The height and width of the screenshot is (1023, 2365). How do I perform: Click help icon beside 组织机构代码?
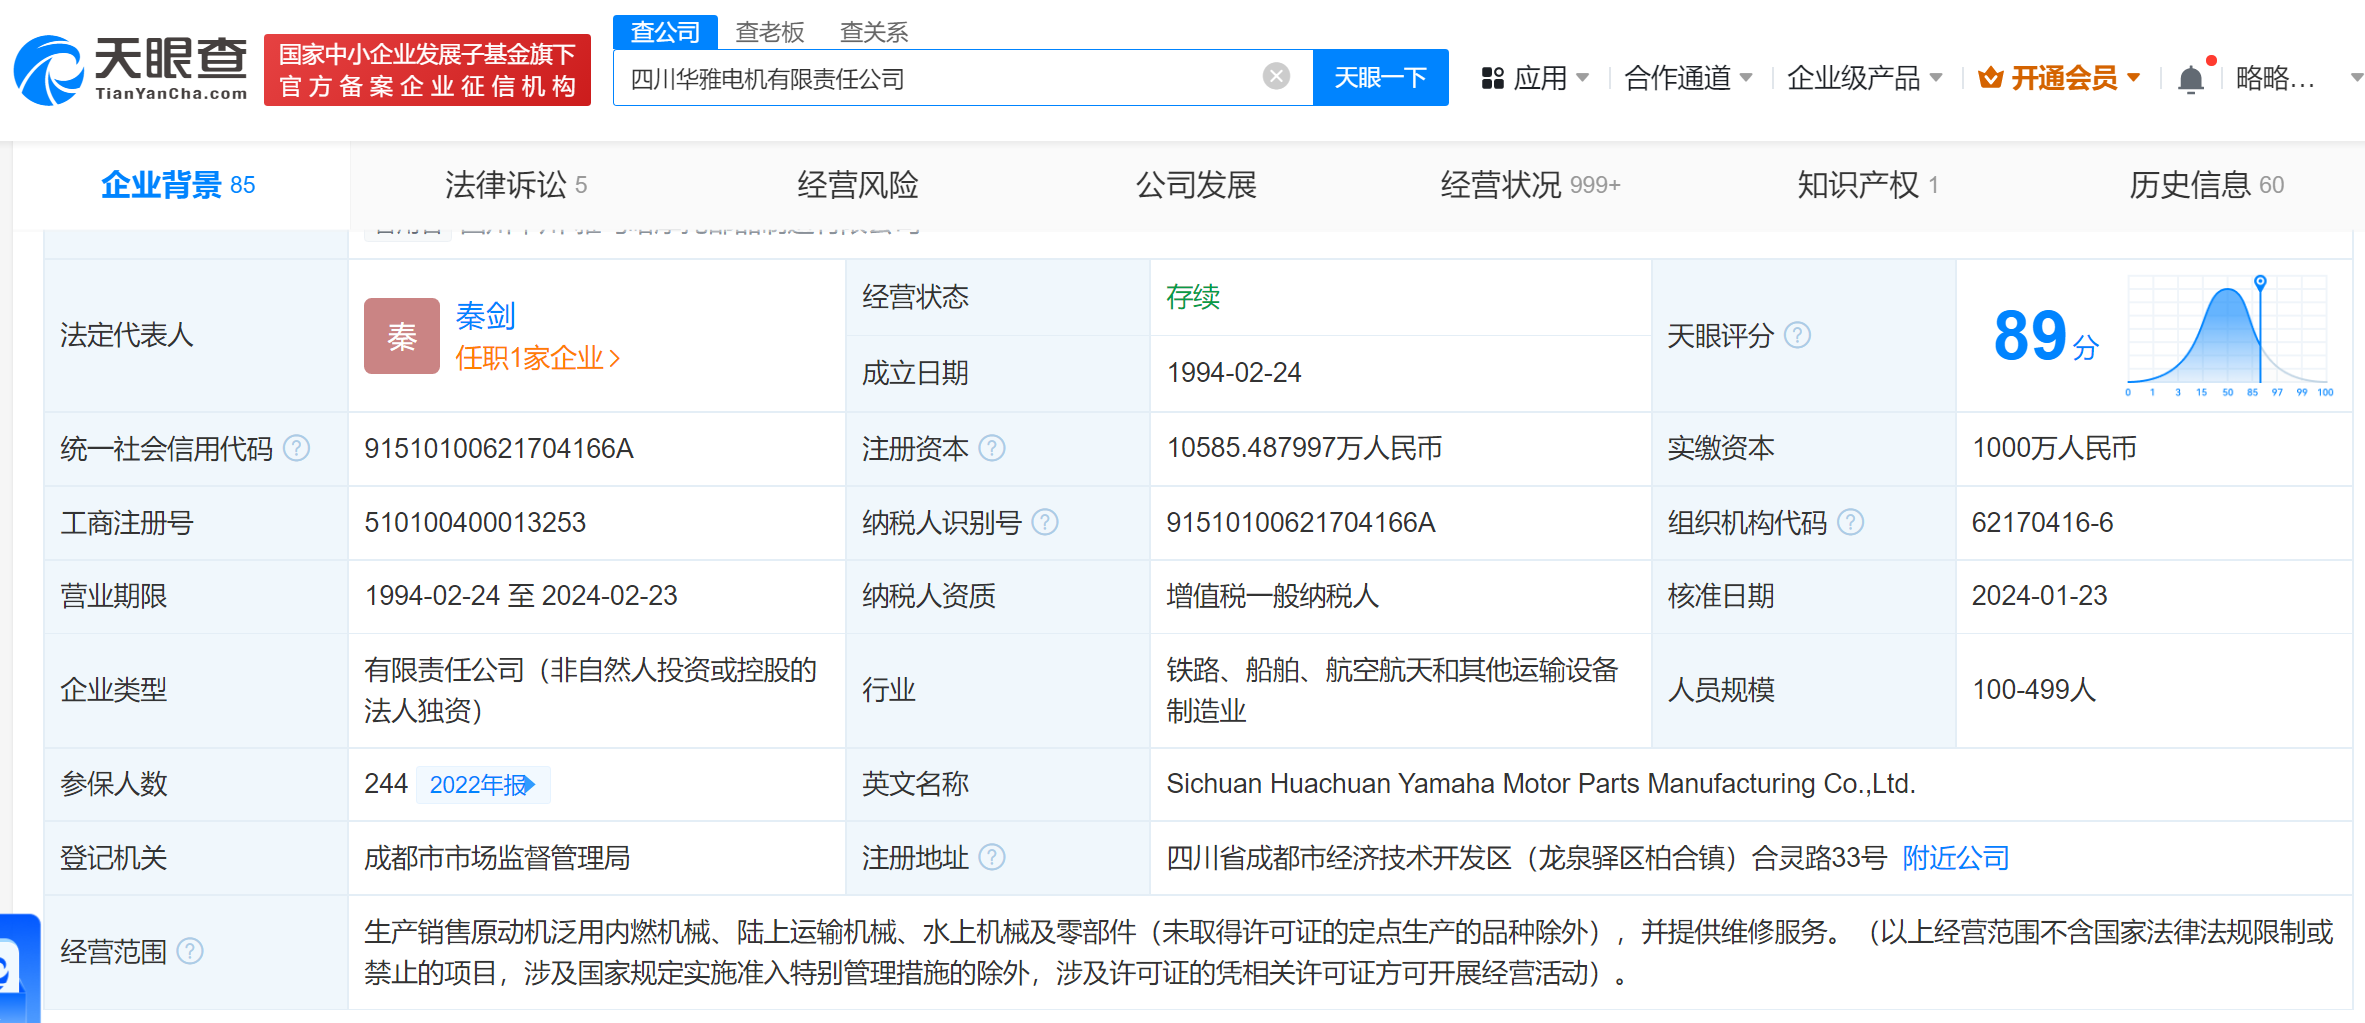click(1851, 522)
